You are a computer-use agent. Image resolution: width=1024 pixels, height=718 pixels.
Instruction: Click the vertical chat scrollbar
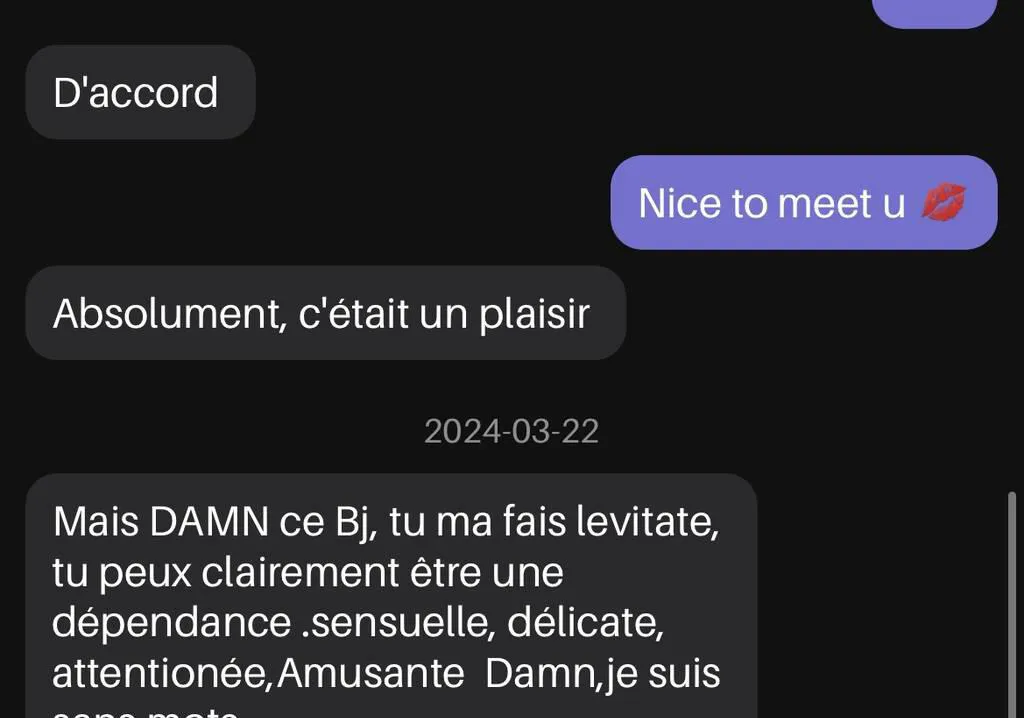(1012, 604)
